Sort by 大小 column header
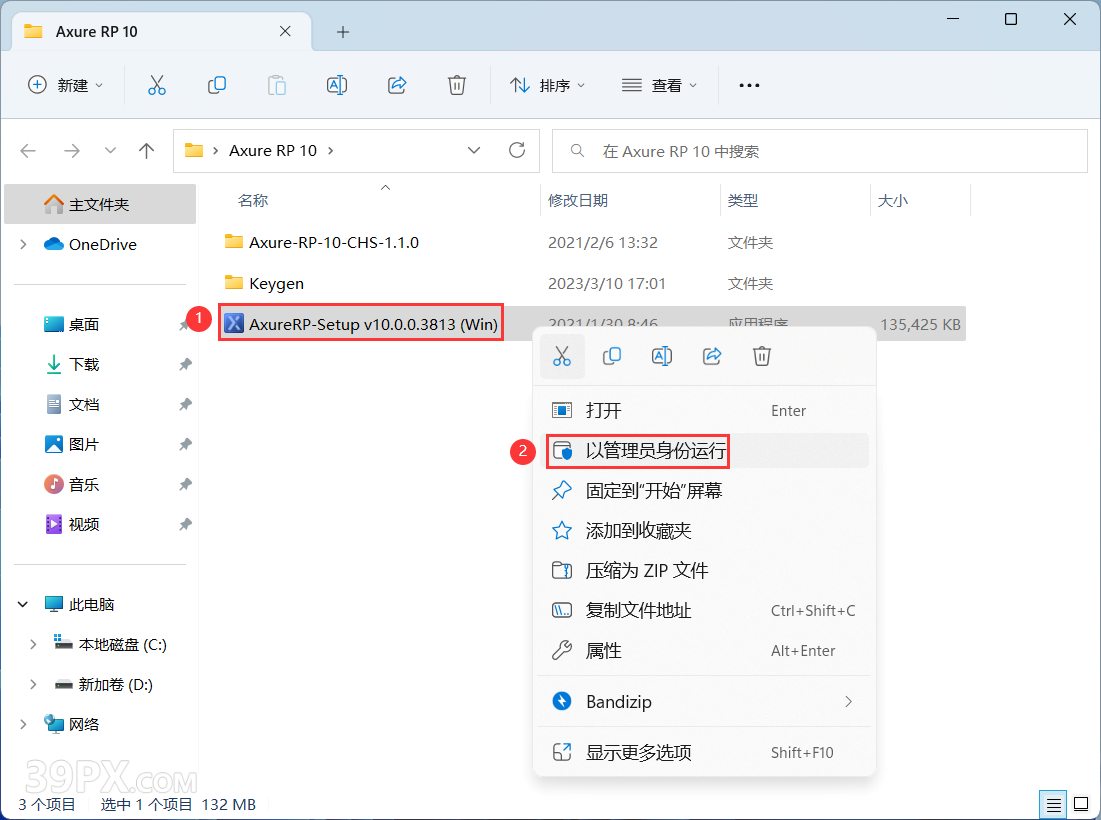 tap(893, 201)
